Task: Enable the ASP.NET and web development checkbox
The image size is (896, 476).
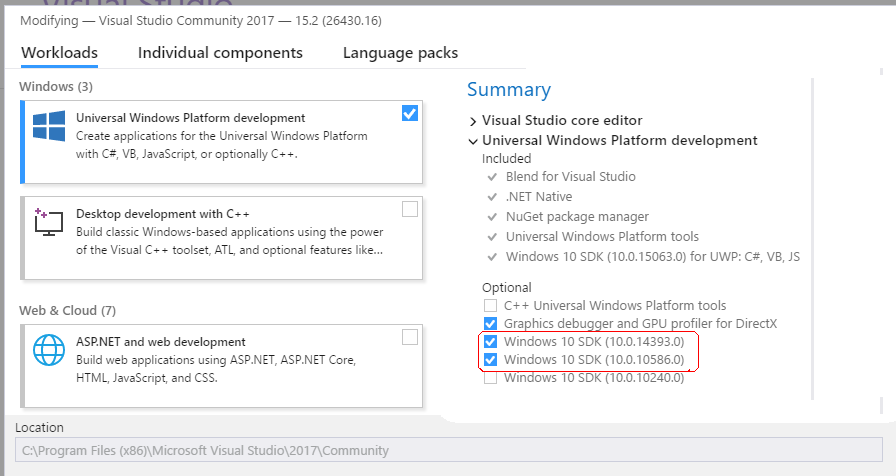Action: (410, 337)
